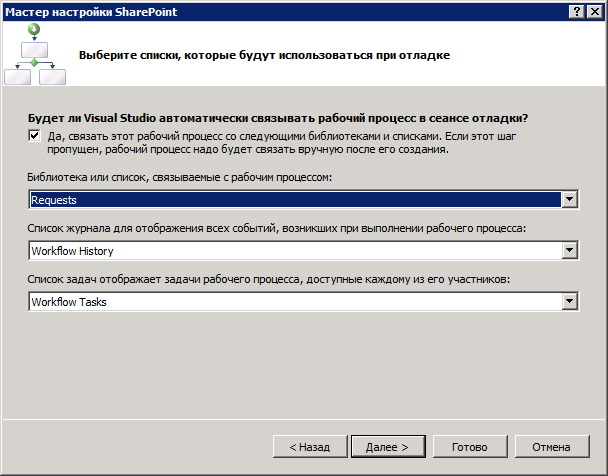Uncheck the automatic workflow association checkbox
608x476 pixels.
pyautogui.click(x=35, y=136)
